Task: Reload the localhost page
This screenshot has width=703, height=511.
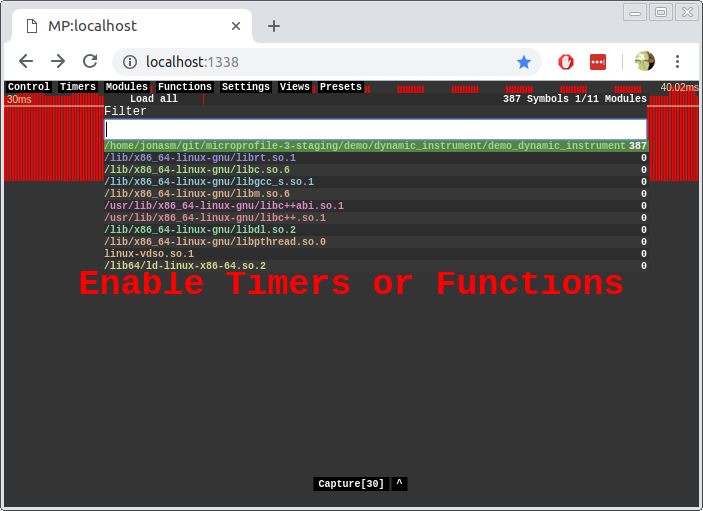Action: click(90, 61)
